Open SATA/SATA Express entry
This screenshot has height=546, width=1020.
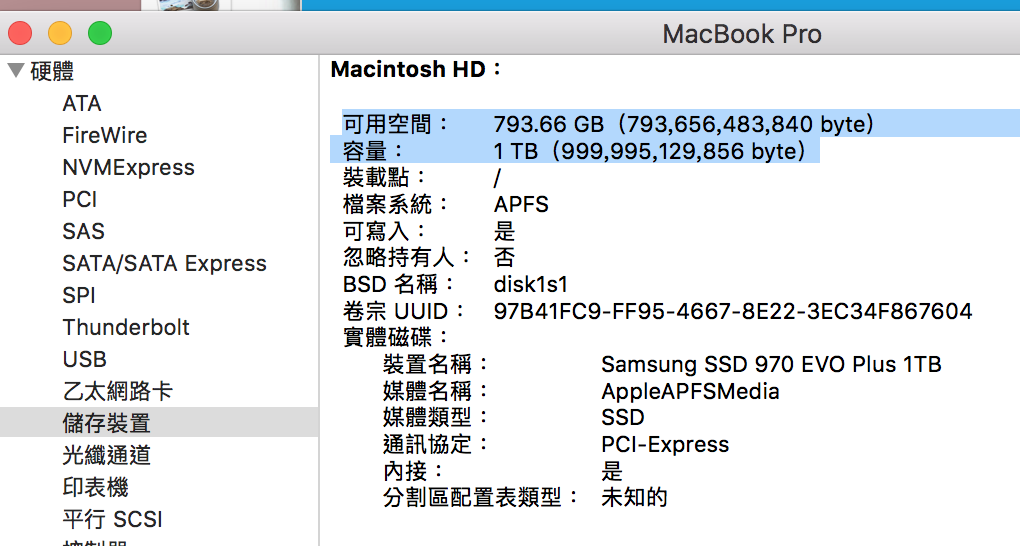click(x=165, y=263)
